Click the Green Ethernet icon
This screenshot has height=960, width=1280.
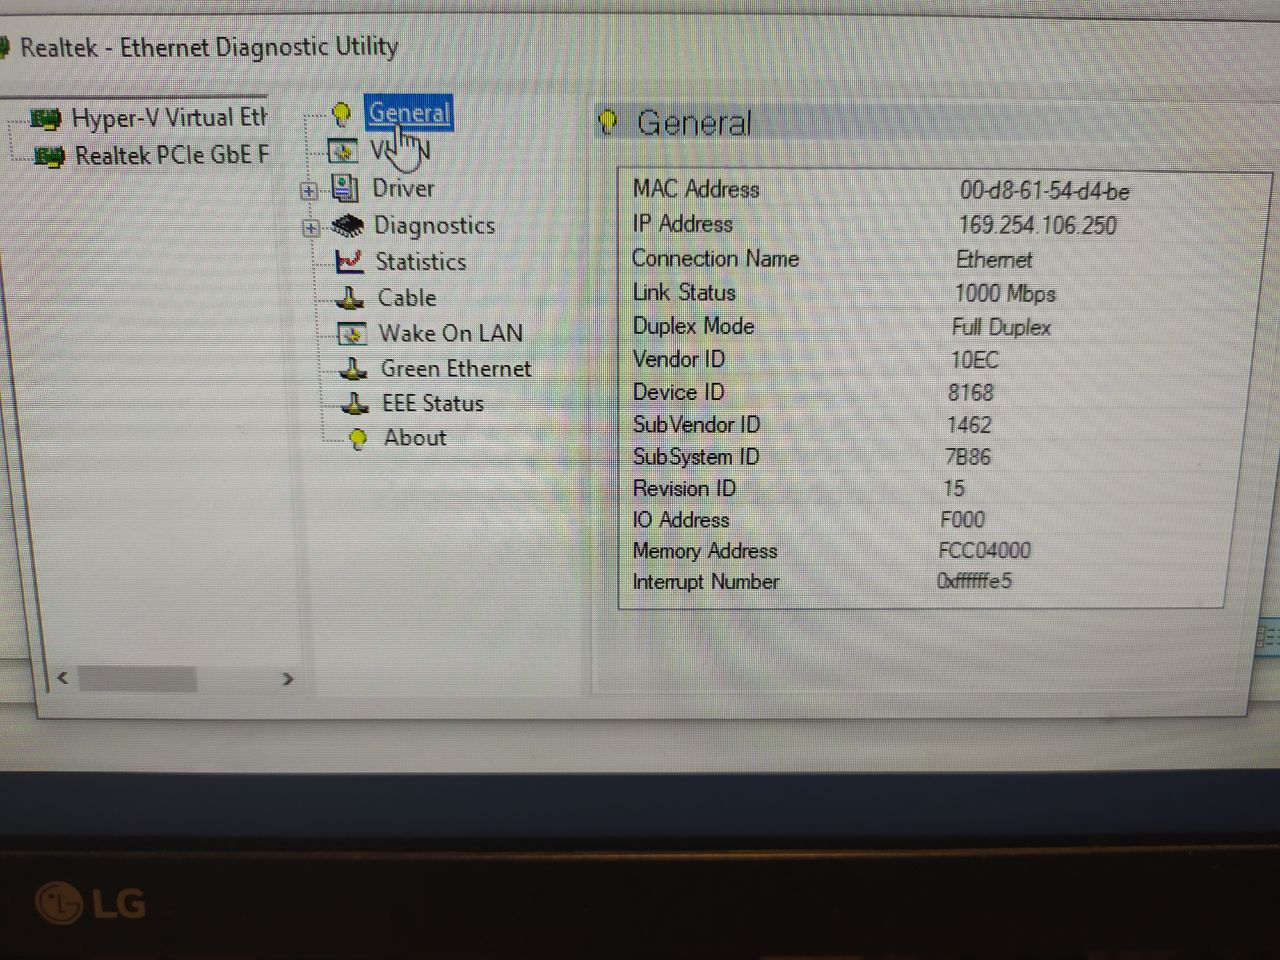point(353,369)
